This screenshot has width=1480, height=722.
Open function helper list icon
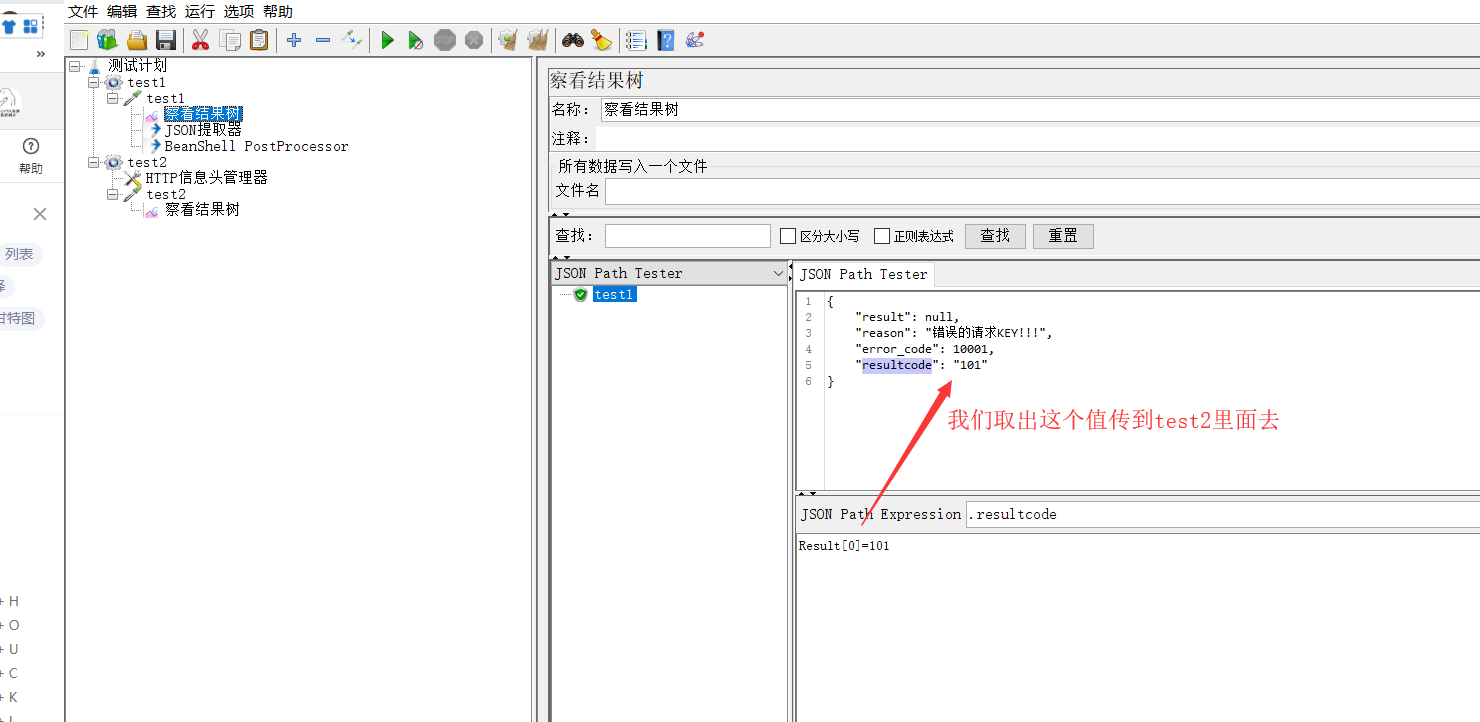[x=636, y=40]
